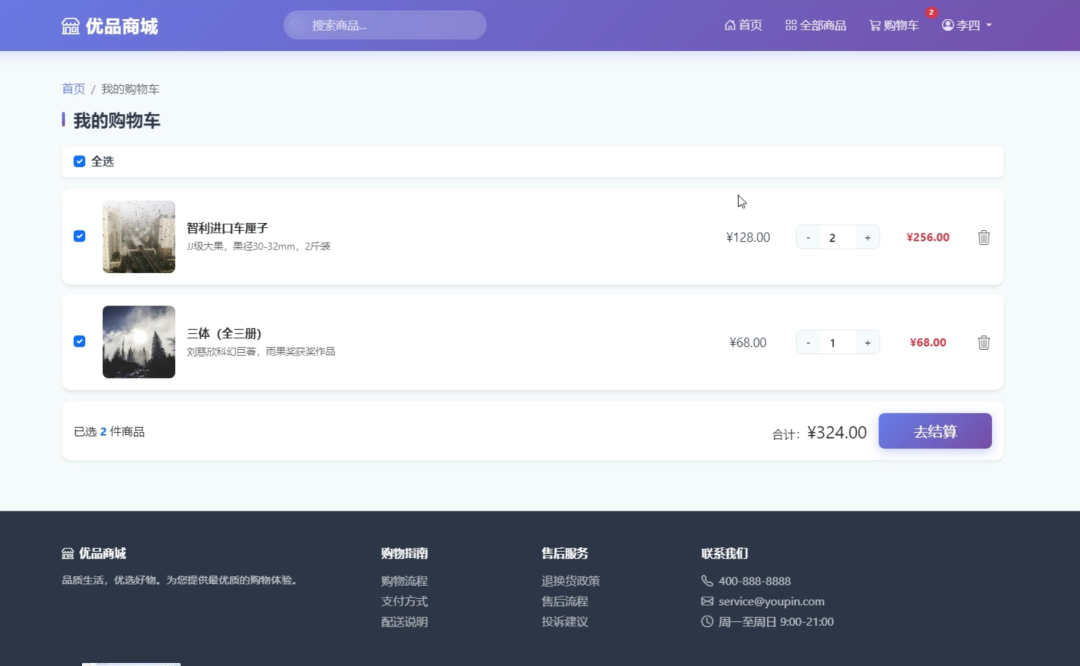Screen dimensions: 1080x666
Task: Uncheck the 三体（全三册） item checkbox
Action: [79, 342]
